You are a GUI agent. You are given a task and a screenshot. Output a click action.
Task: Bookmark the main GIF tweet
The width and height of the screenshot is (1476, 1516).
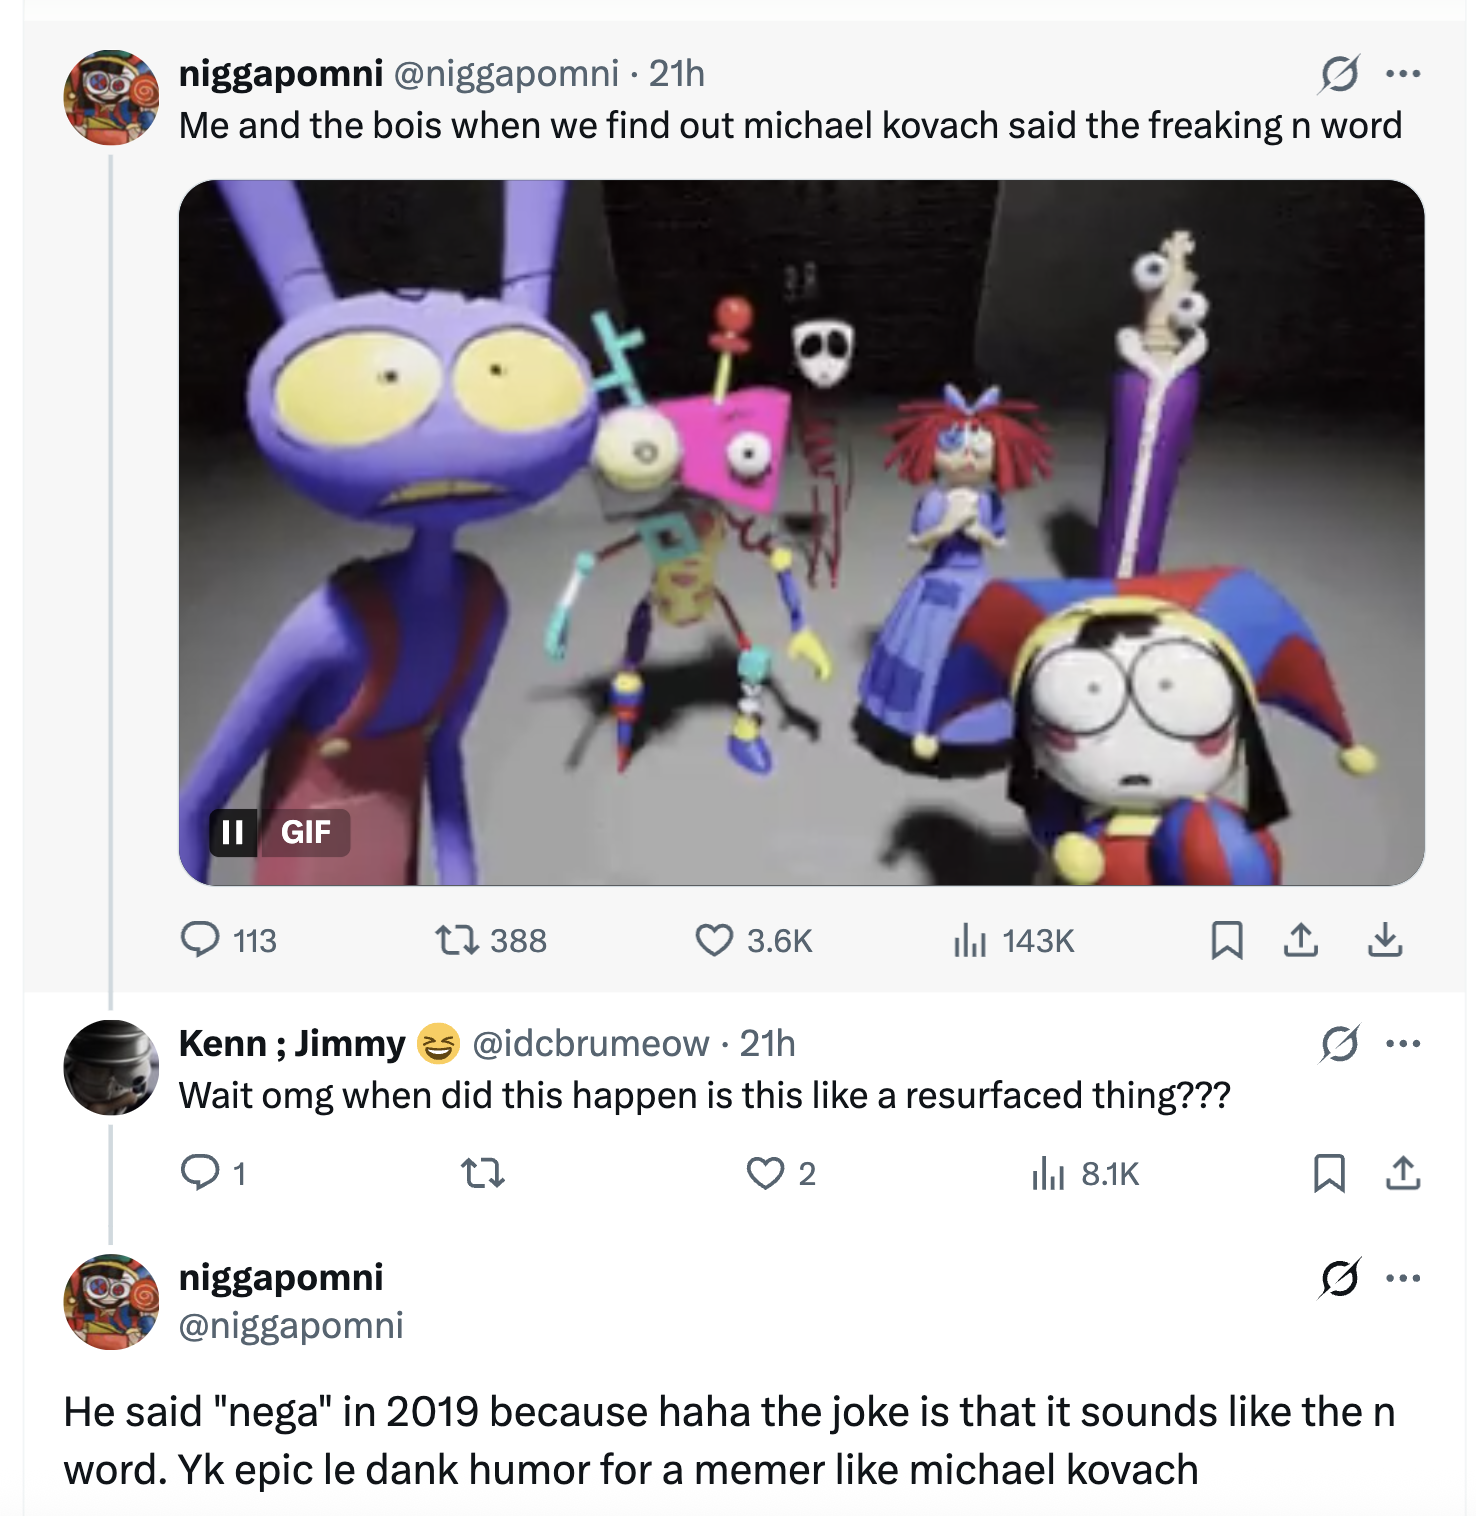(1227, 940)
